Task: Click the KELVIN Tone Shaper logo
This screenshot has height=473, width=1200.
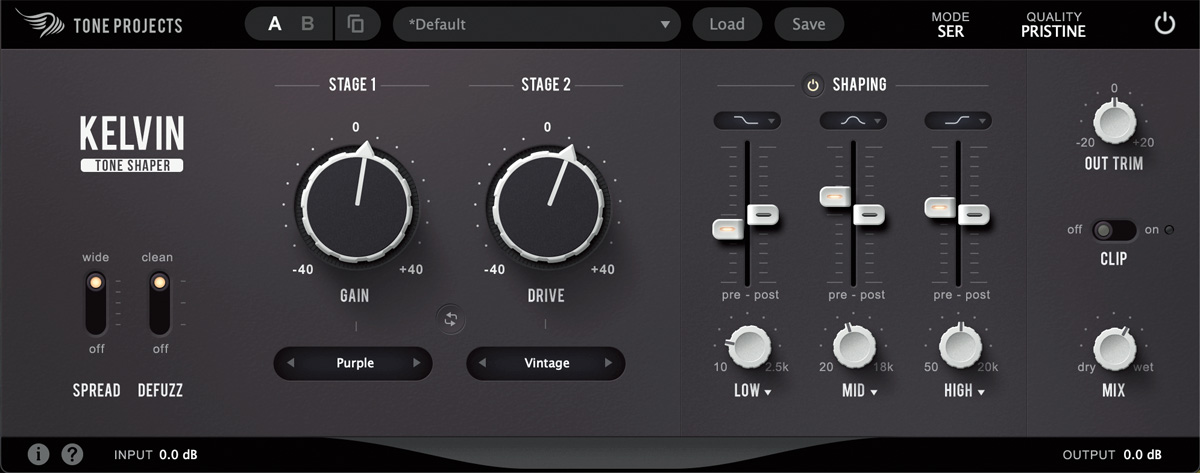Action: [x=132, y=143]
